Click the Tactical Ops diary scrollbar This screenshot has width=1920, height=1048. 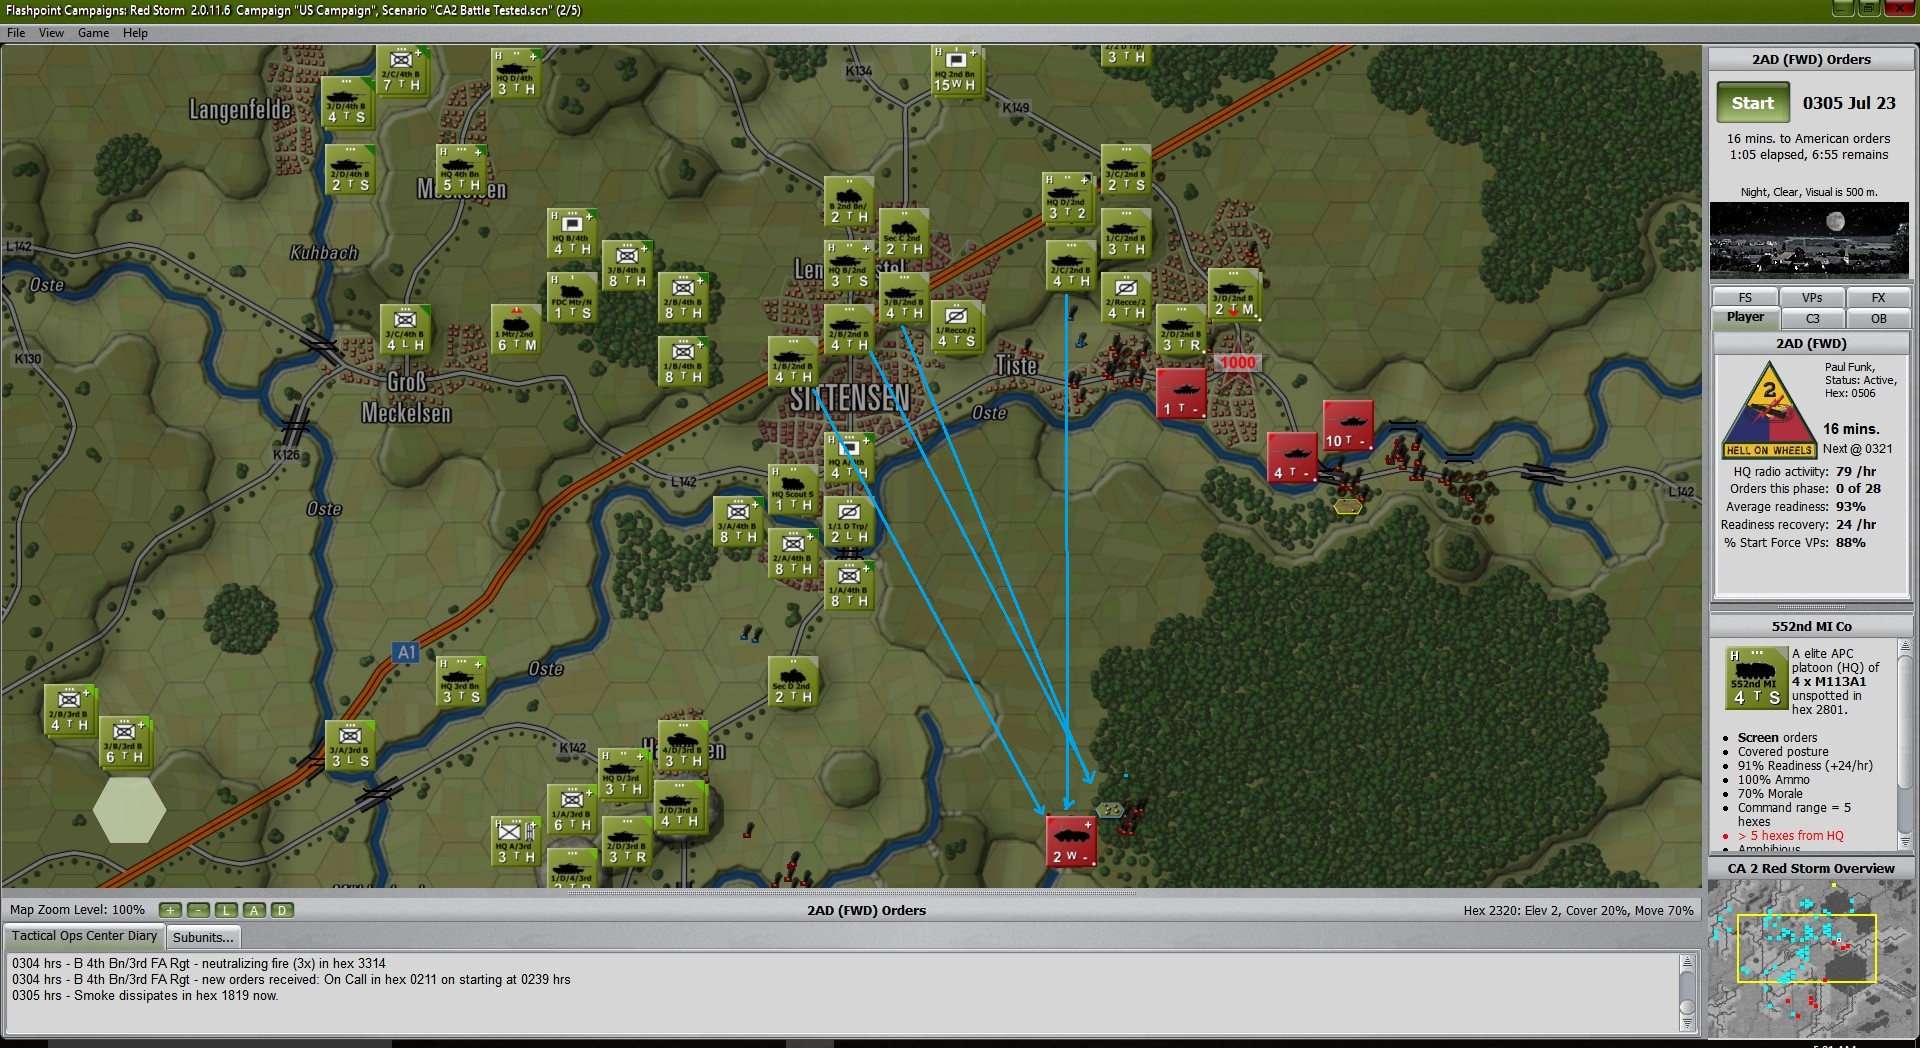[x=1687, y=993]
